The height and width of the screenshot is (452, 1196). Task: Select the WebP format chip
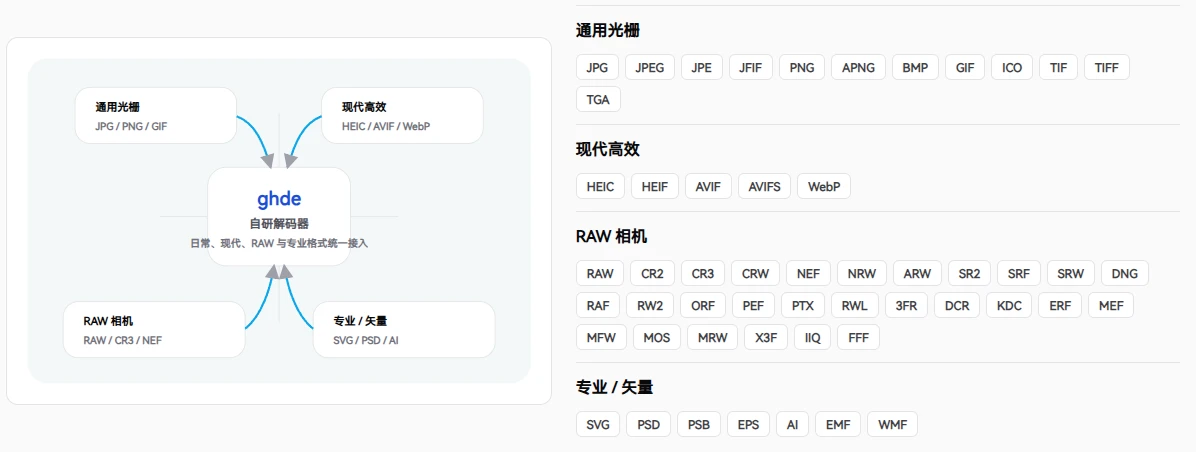coord(824,186)
